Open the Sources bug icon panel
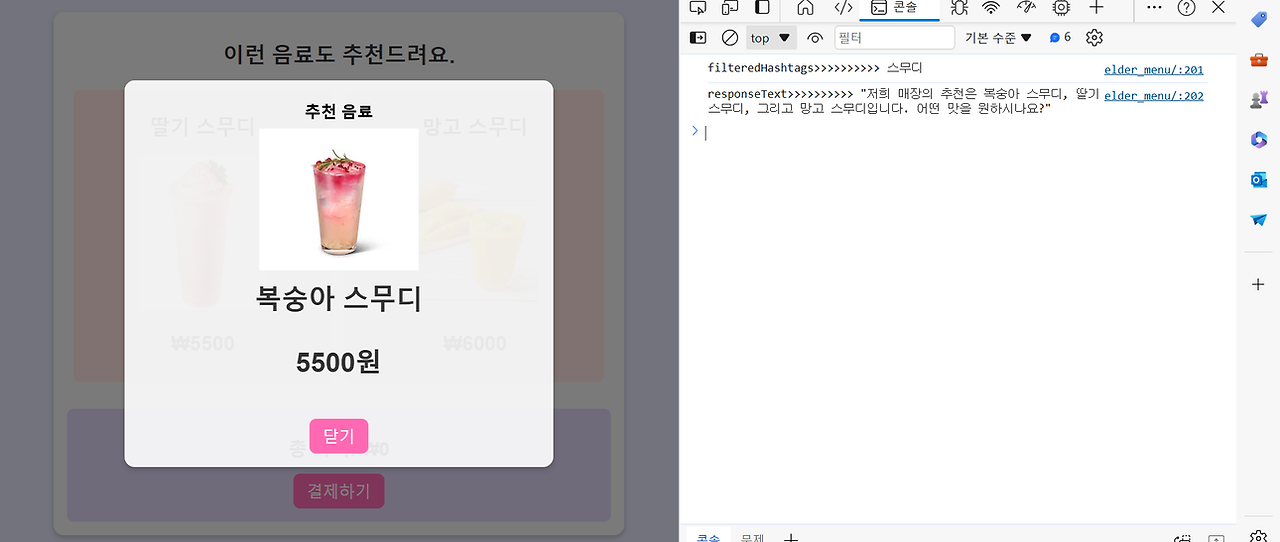This screenshot has height=542, width=1280. 959,8
